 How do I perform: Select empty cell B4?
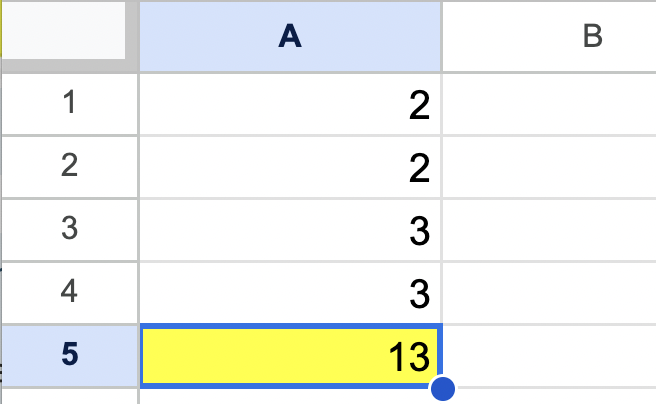click(549, 292)
